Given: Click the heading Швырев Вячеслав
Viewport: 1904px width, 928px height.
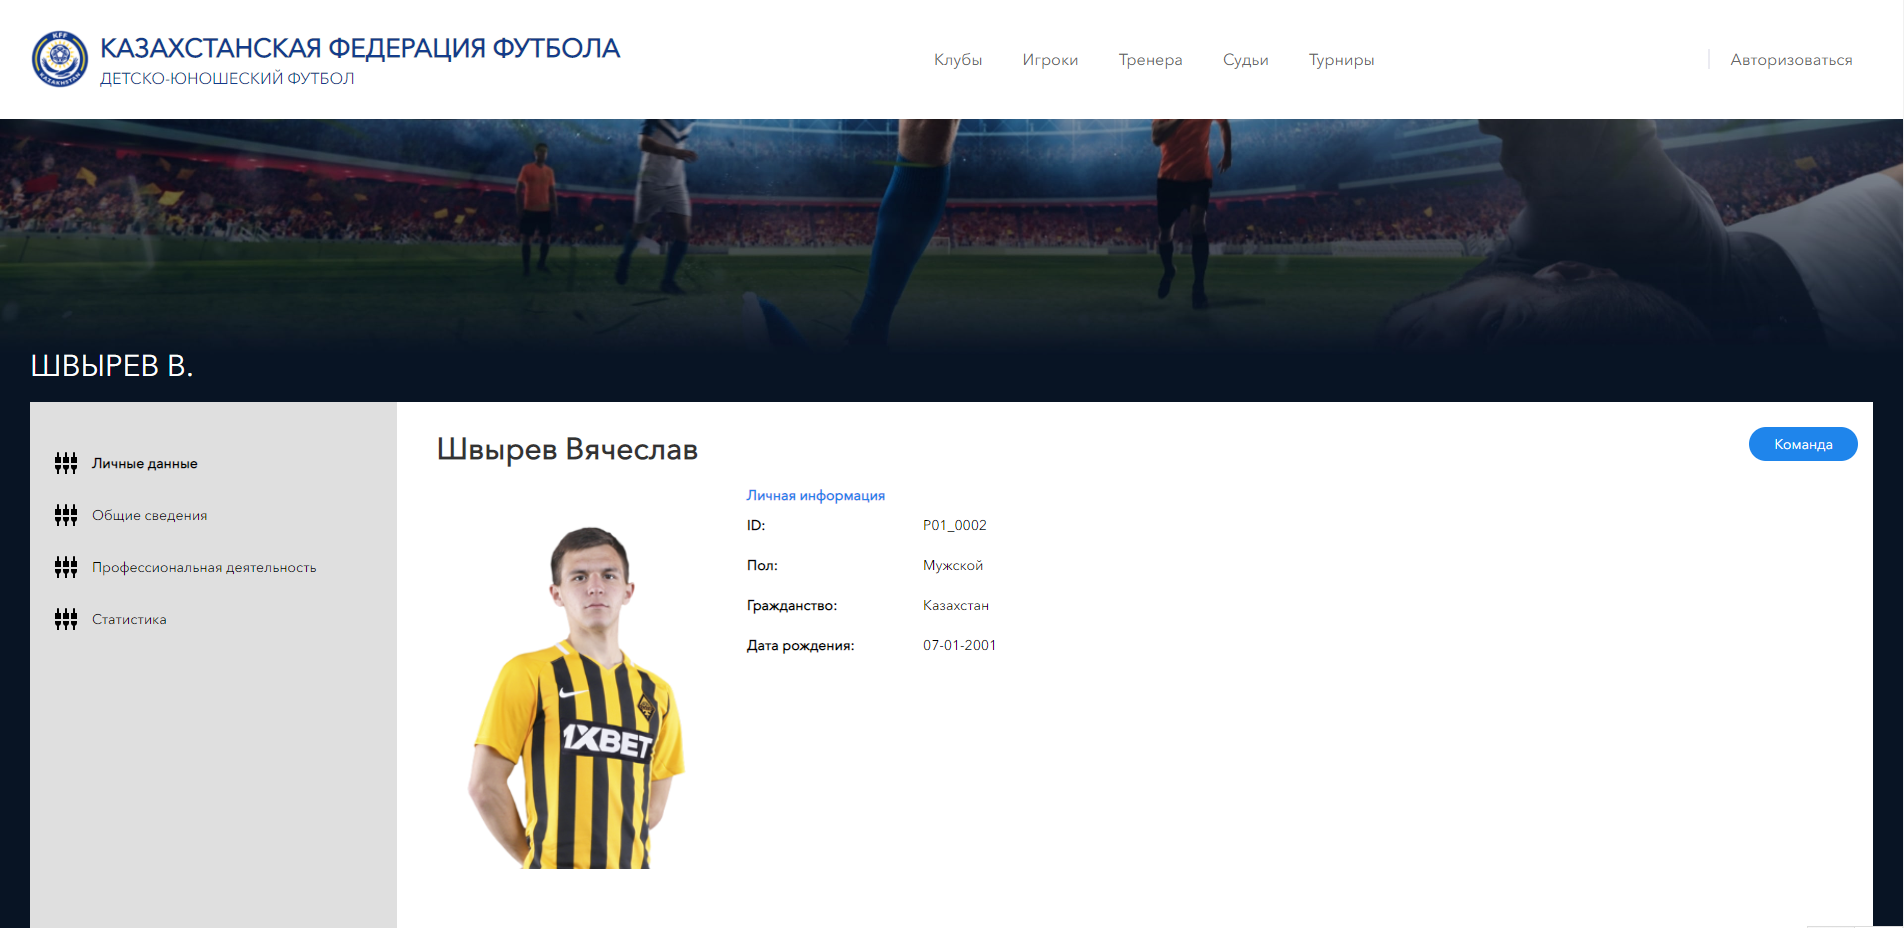Looking at the screenshot, I should (x=567, y=449).
